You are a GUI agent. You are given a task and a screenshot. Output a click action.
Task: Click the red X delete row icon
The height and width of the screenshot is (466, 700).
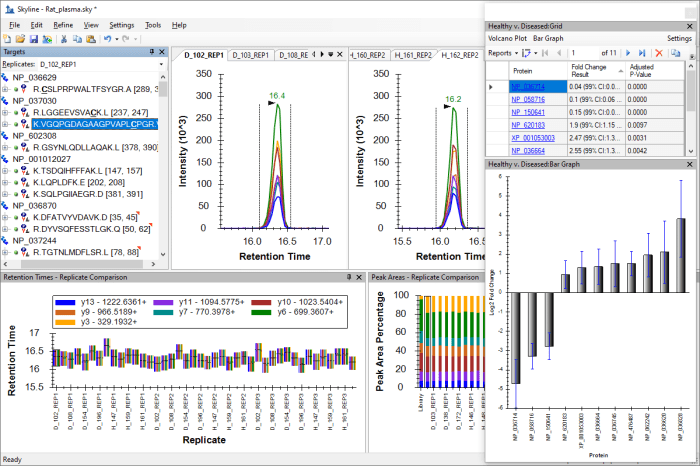pyautogui.click(x=657, y=52)
